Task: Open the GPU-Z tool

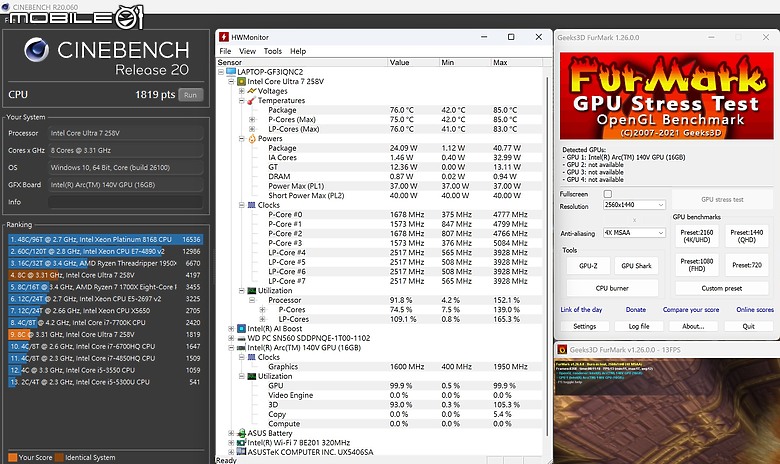Action: pos(588,266)
